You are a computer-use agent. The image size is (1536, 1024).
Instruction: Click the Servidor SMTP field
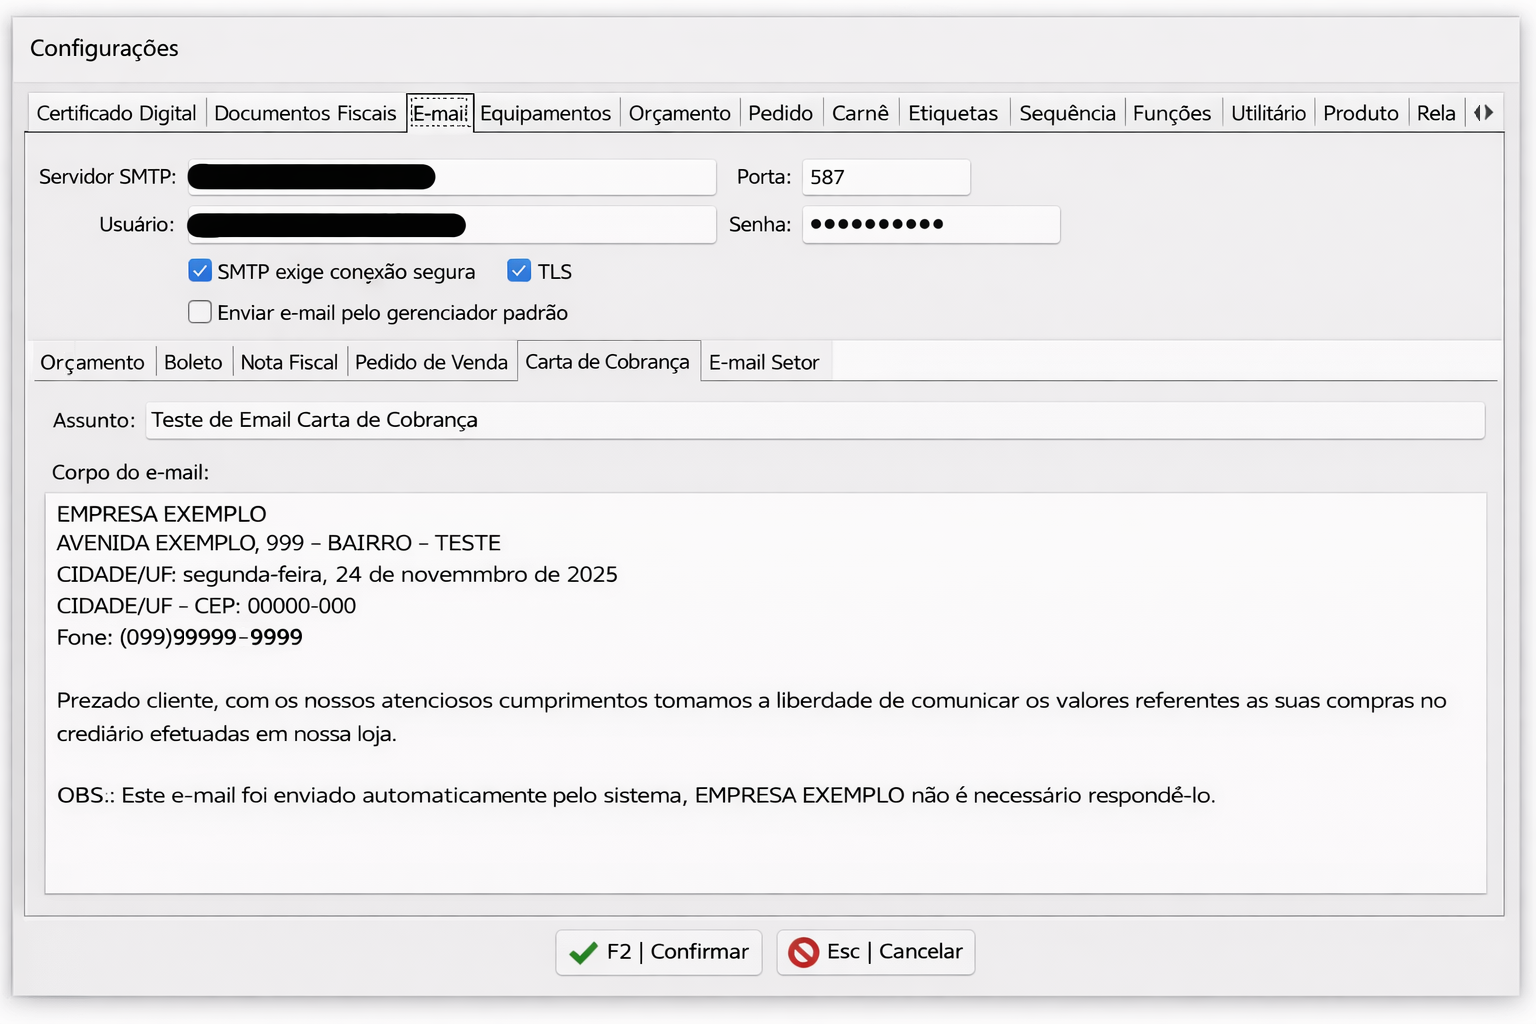click(575, 177)
